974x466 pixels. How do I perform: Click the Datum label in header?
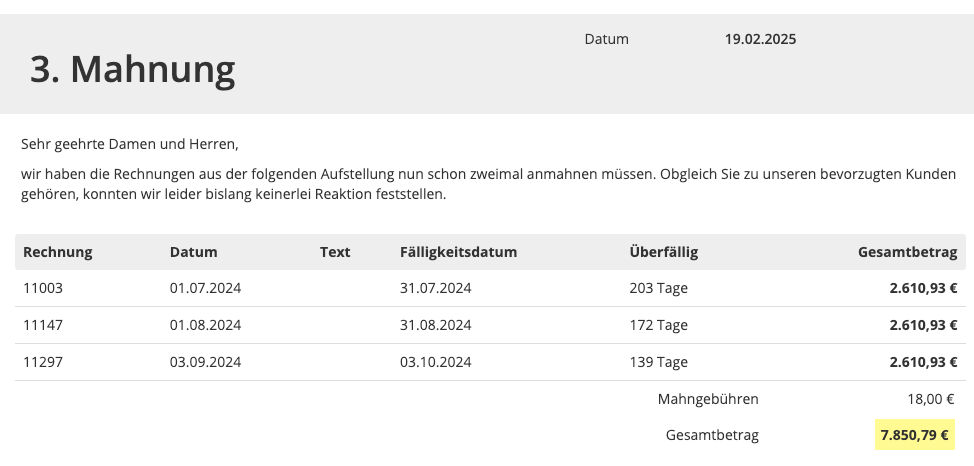606,39
